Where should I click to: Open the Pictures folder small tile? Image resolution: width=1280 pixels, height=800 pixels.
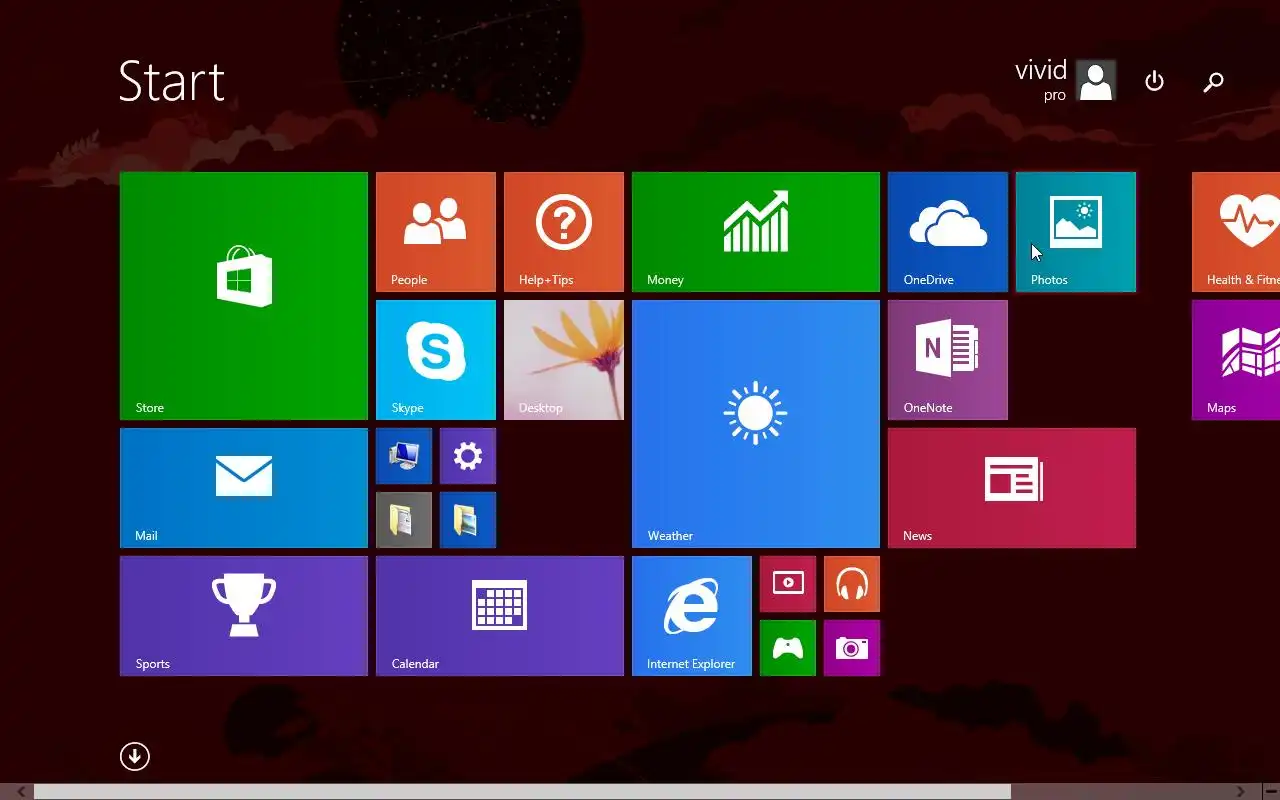(468, 520)
